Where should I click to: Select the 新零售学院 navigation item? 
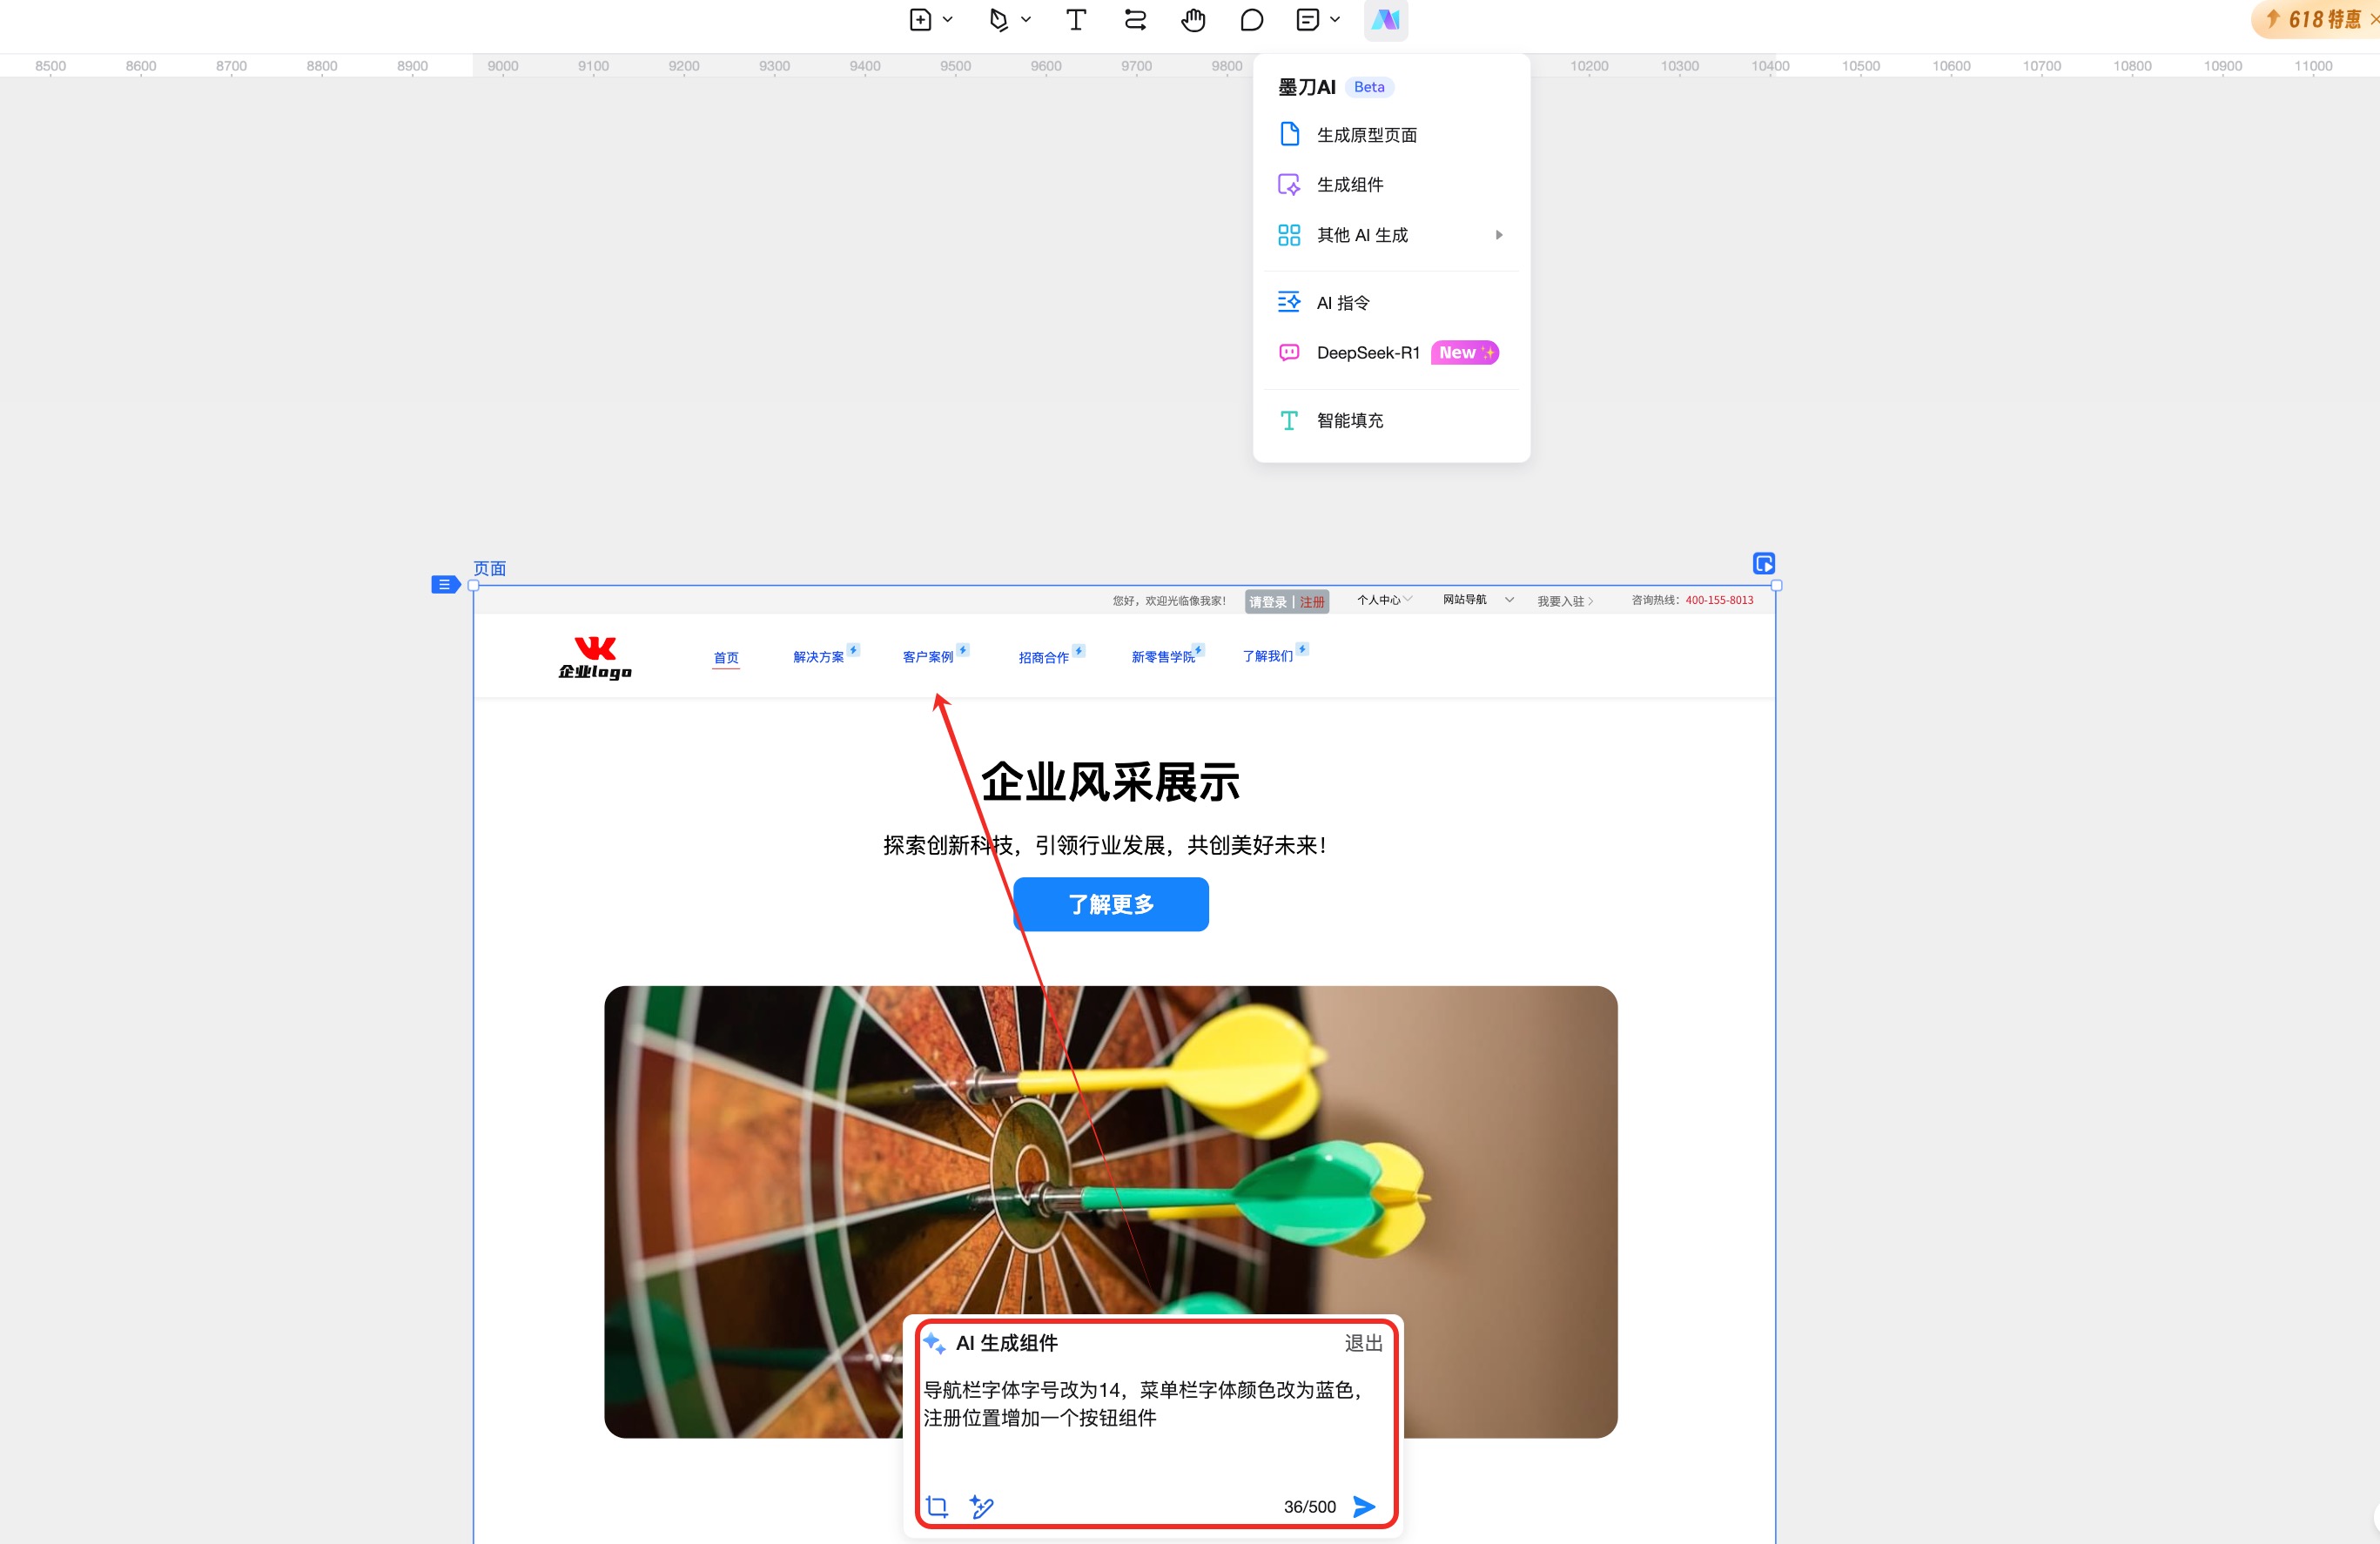click(1163, 657)
